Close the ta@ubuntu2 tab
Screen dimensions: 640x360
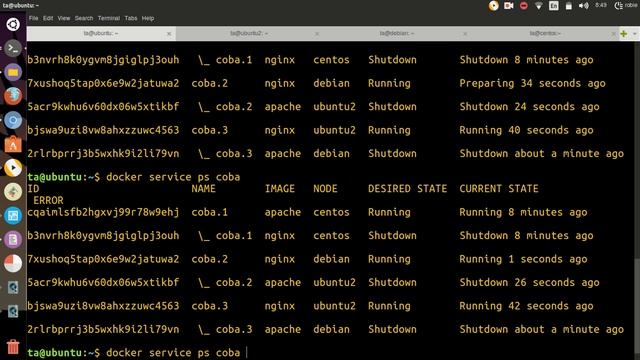317,34
